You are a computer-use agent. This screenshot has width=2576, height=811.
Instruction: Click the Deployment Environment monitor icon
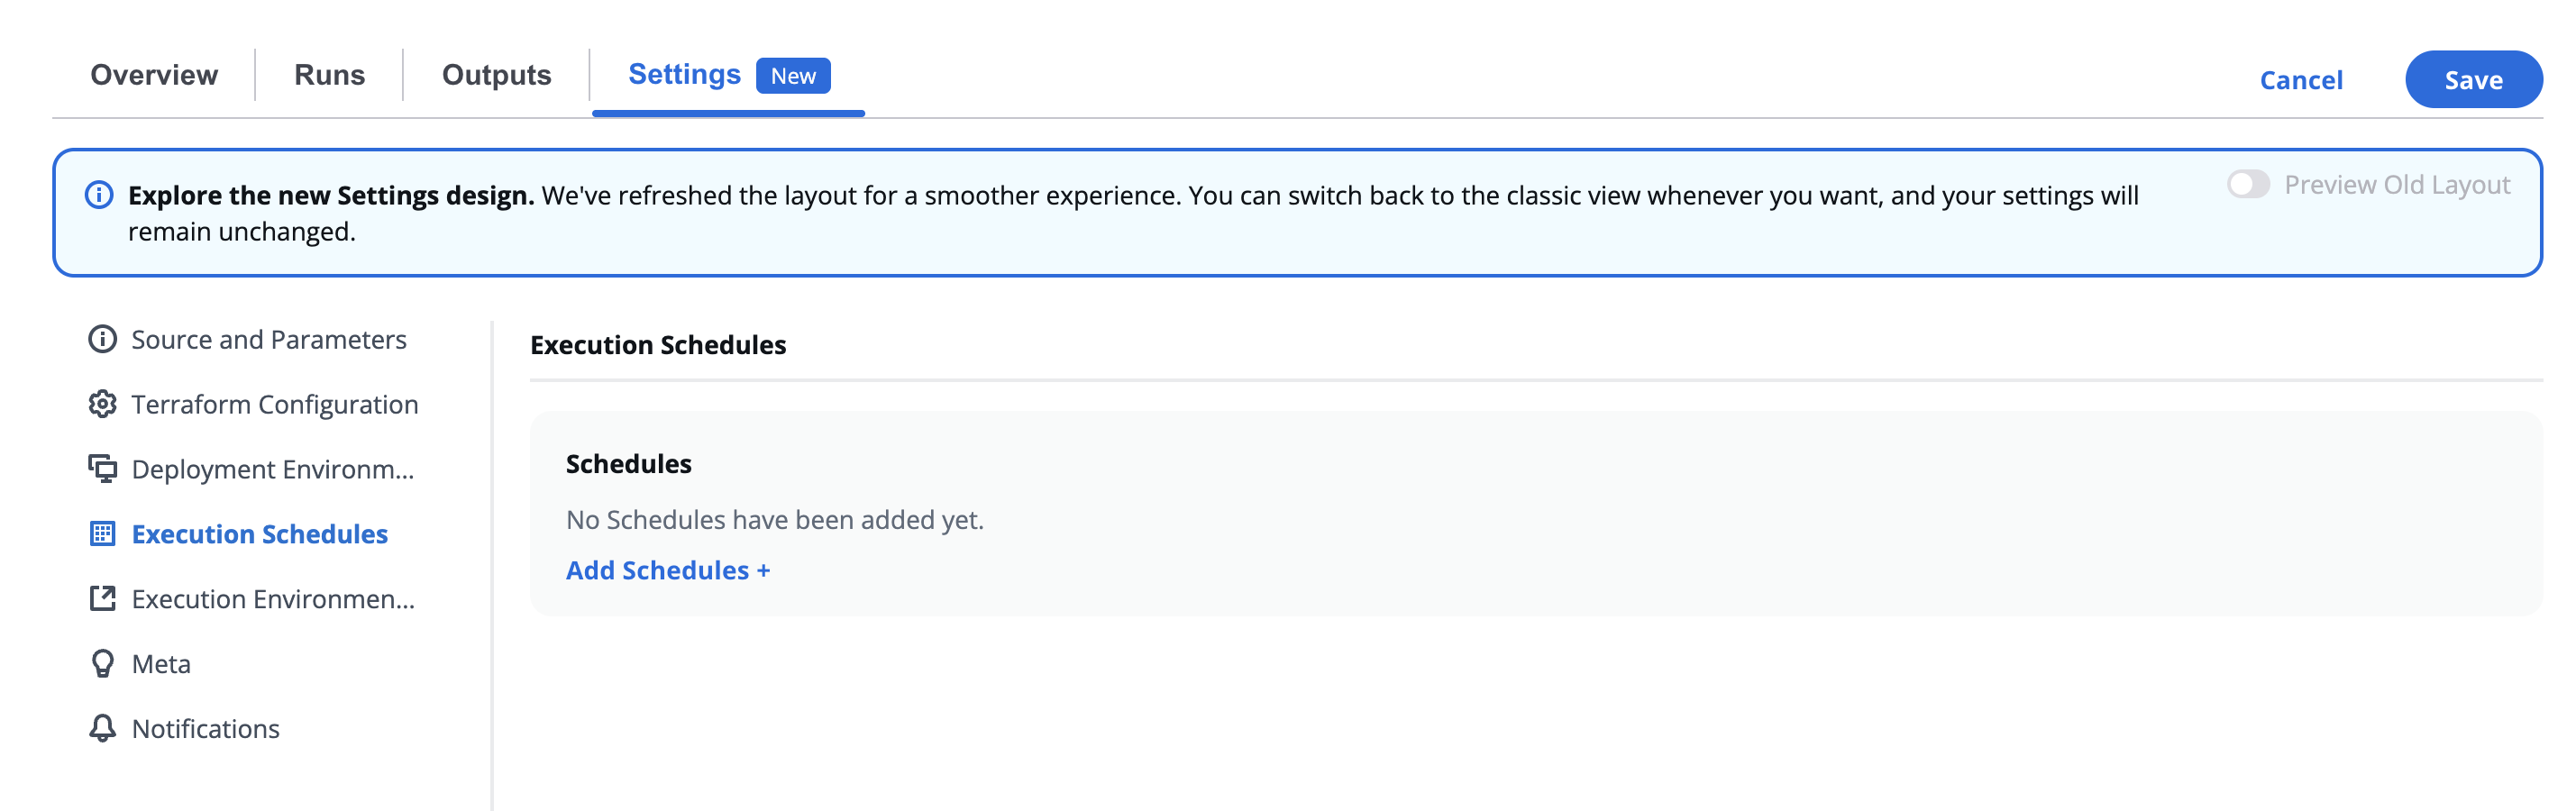coord(102,469)
